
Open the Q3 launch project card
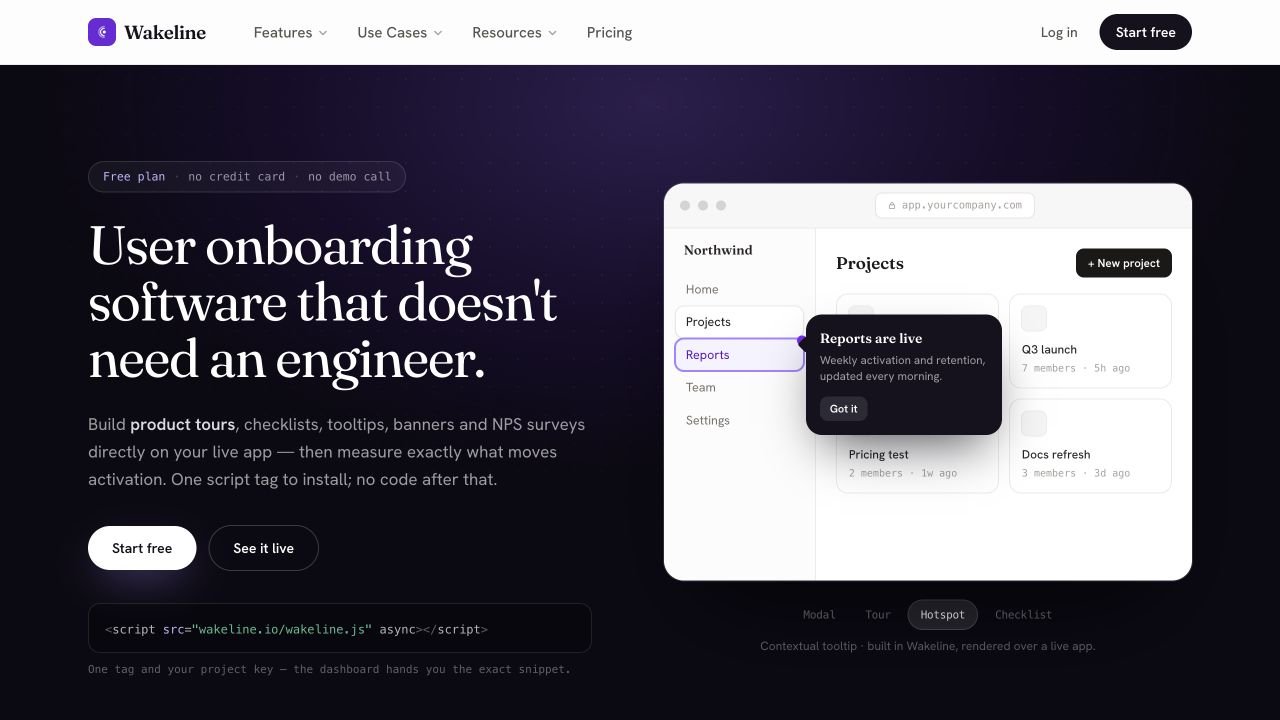point(1090,341)
